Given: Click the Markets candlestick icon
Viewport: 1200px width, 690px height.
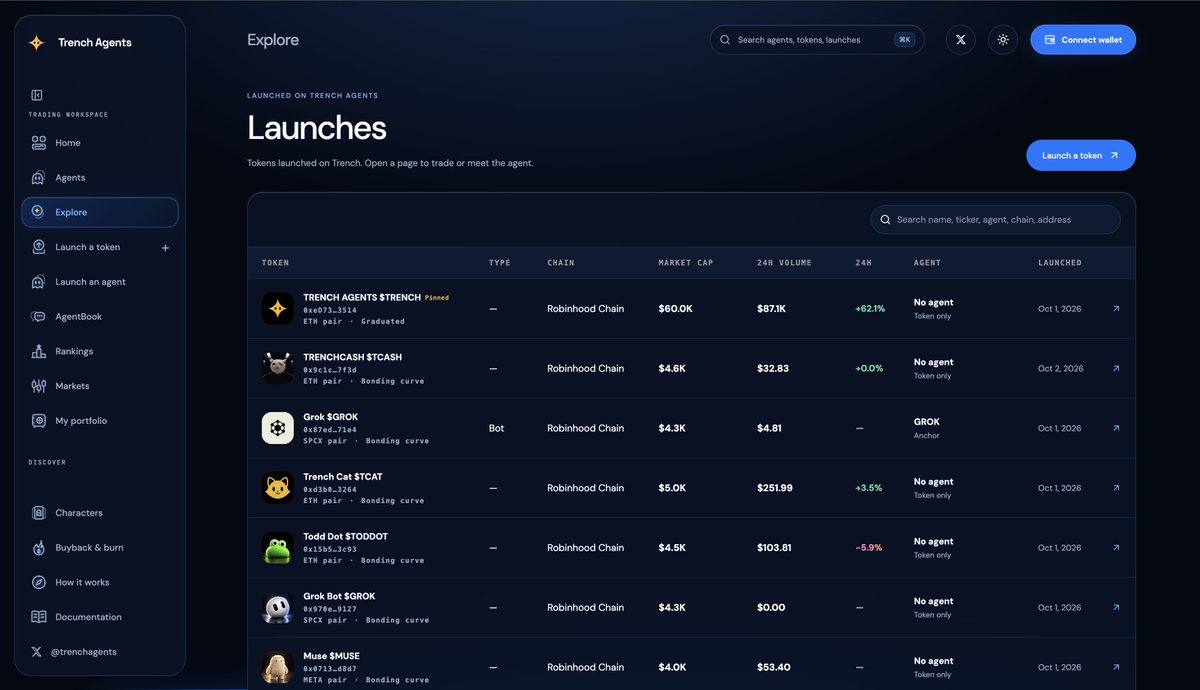Looking at the screenshot, I should 38,386.
